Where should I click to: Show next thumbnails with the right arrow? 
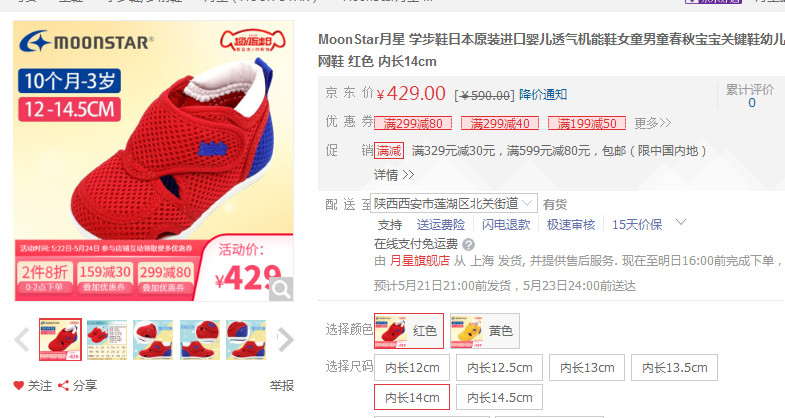coord(285,339)
